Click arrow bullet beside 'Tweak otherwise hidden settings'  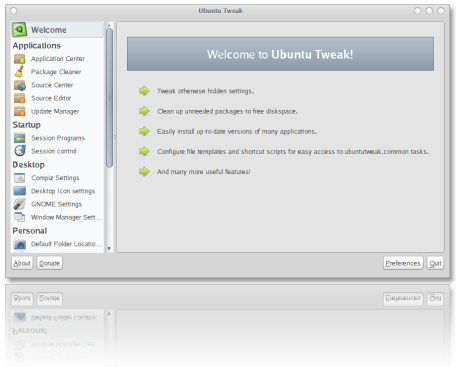coord(144,91)
